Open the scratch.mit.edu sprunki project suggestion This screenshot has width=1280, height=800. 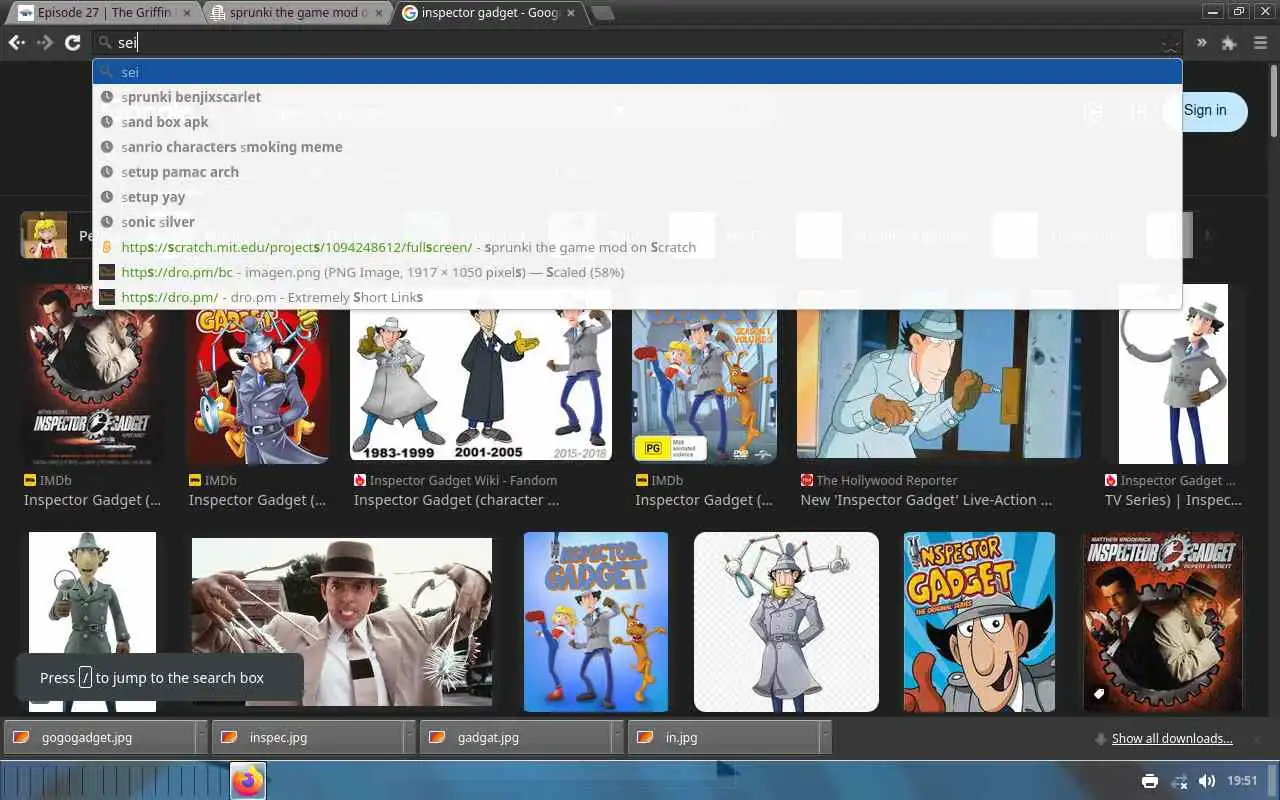click(x=637, y=247)
